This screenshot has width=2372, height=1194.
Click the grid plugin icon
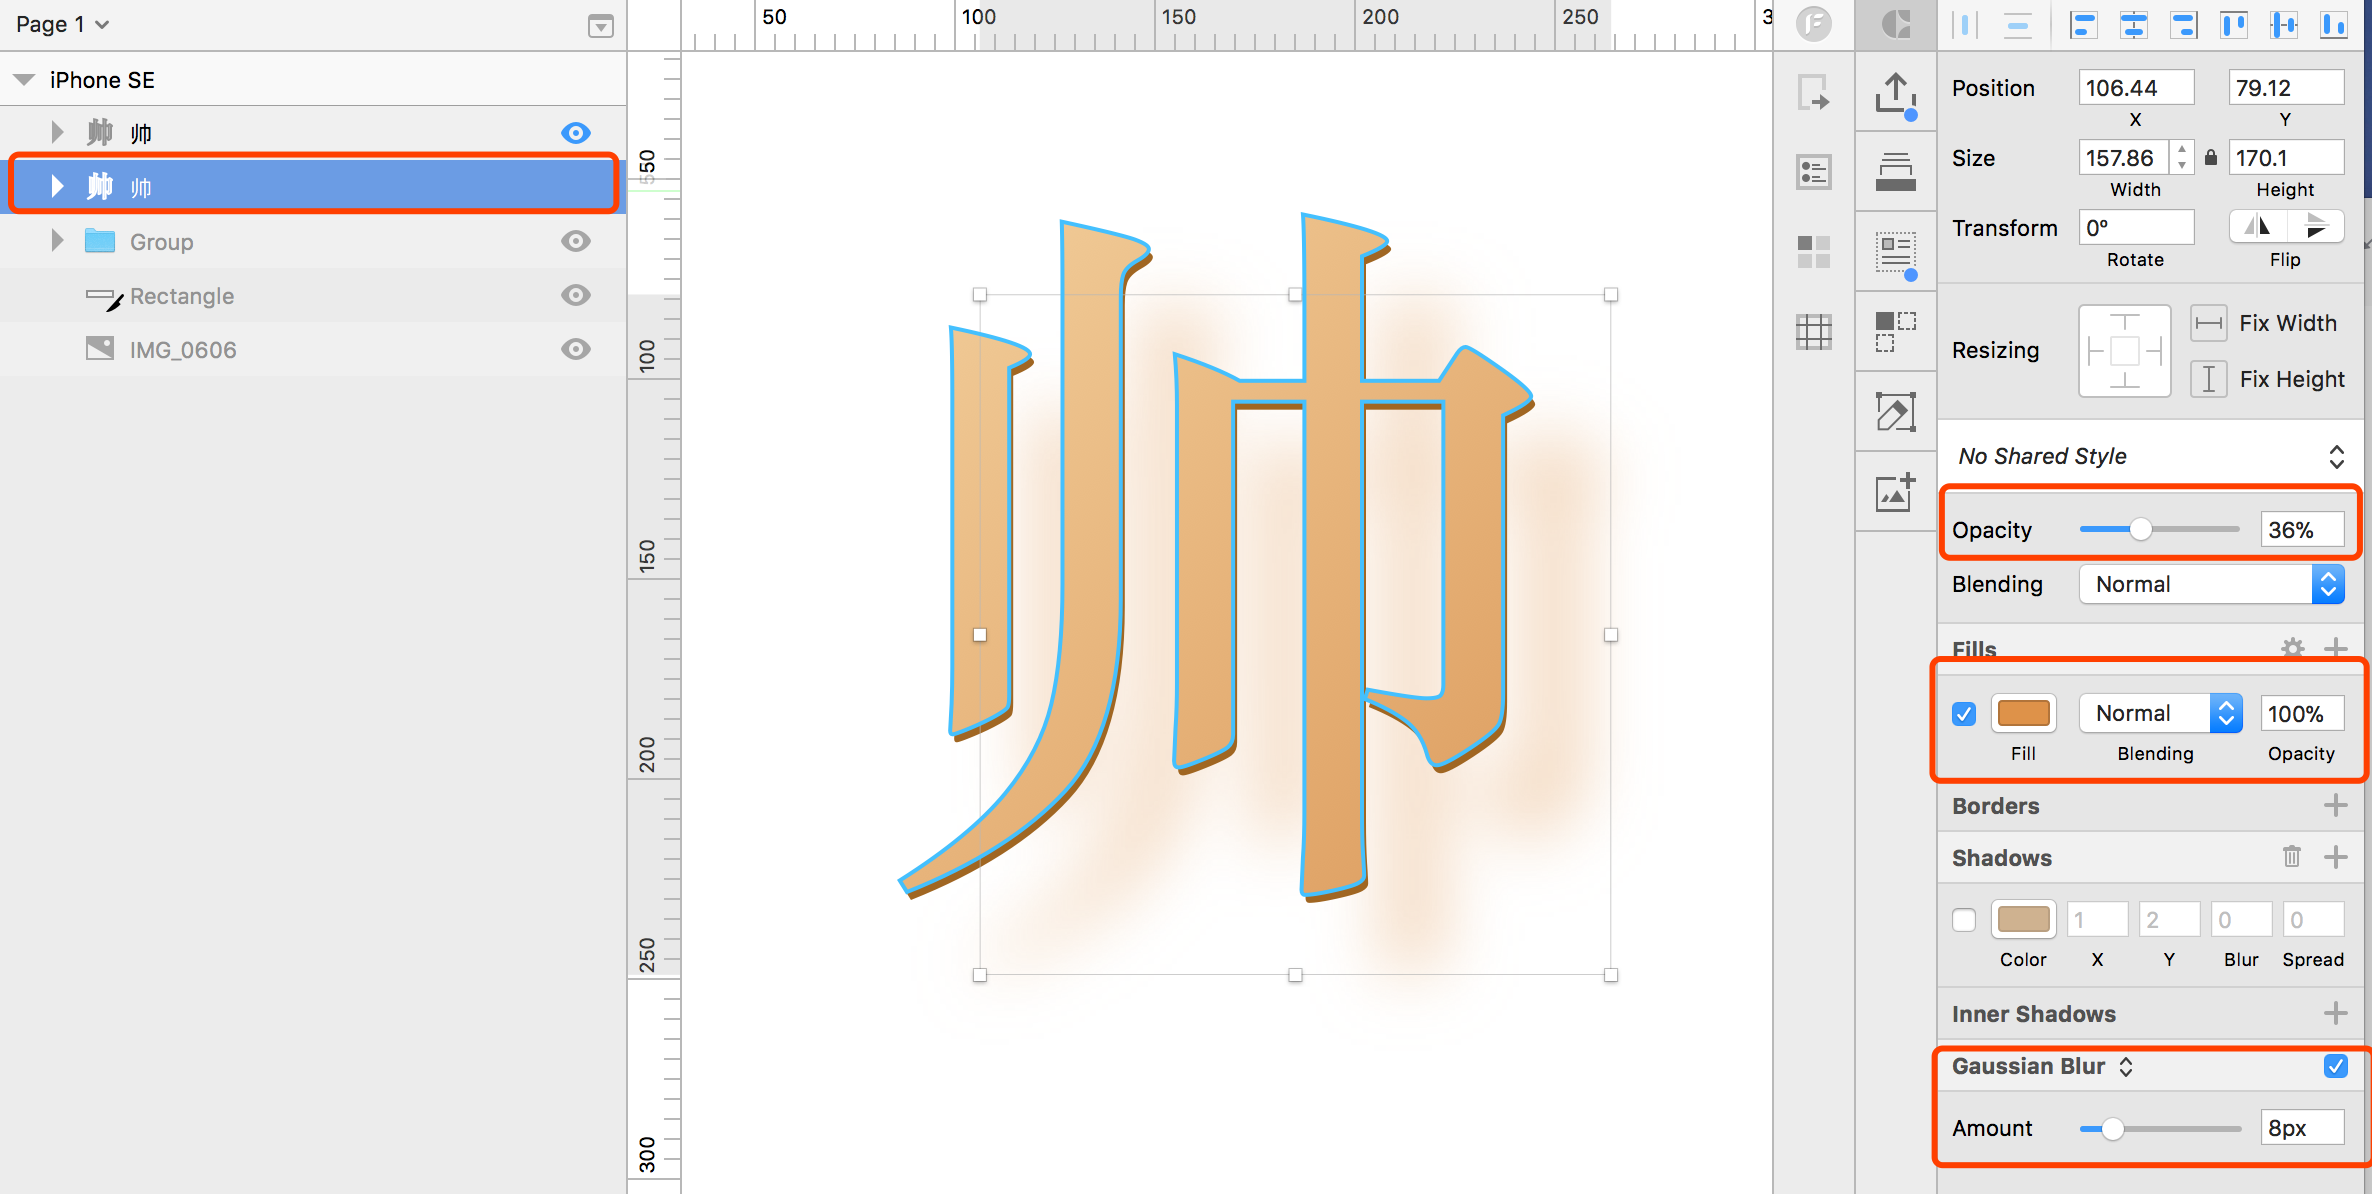click(x=1813, y=331)
